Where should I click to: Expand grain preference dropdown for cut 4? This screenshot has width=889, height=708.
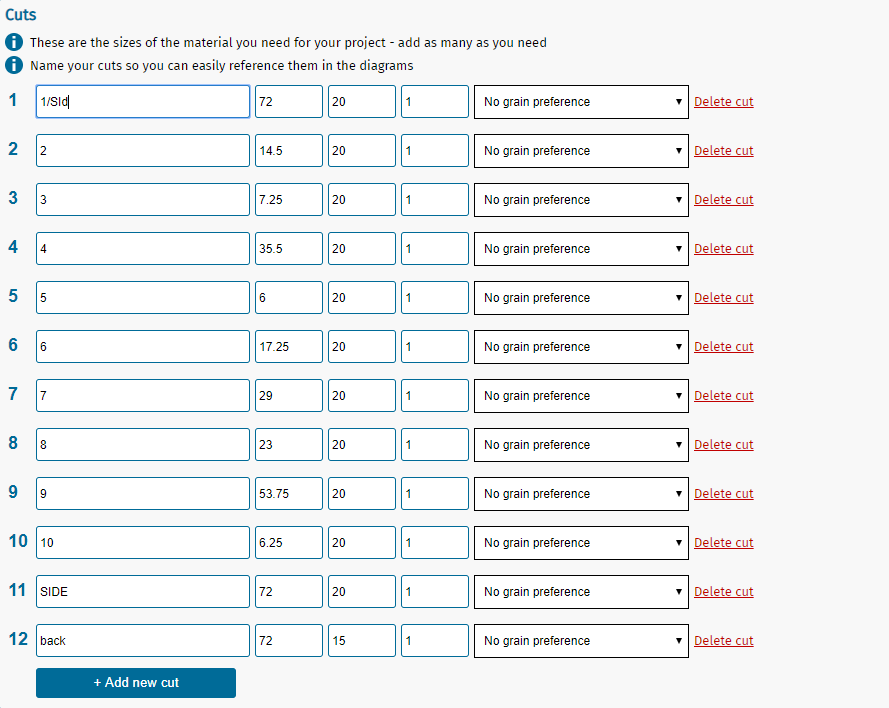(580, 249)
